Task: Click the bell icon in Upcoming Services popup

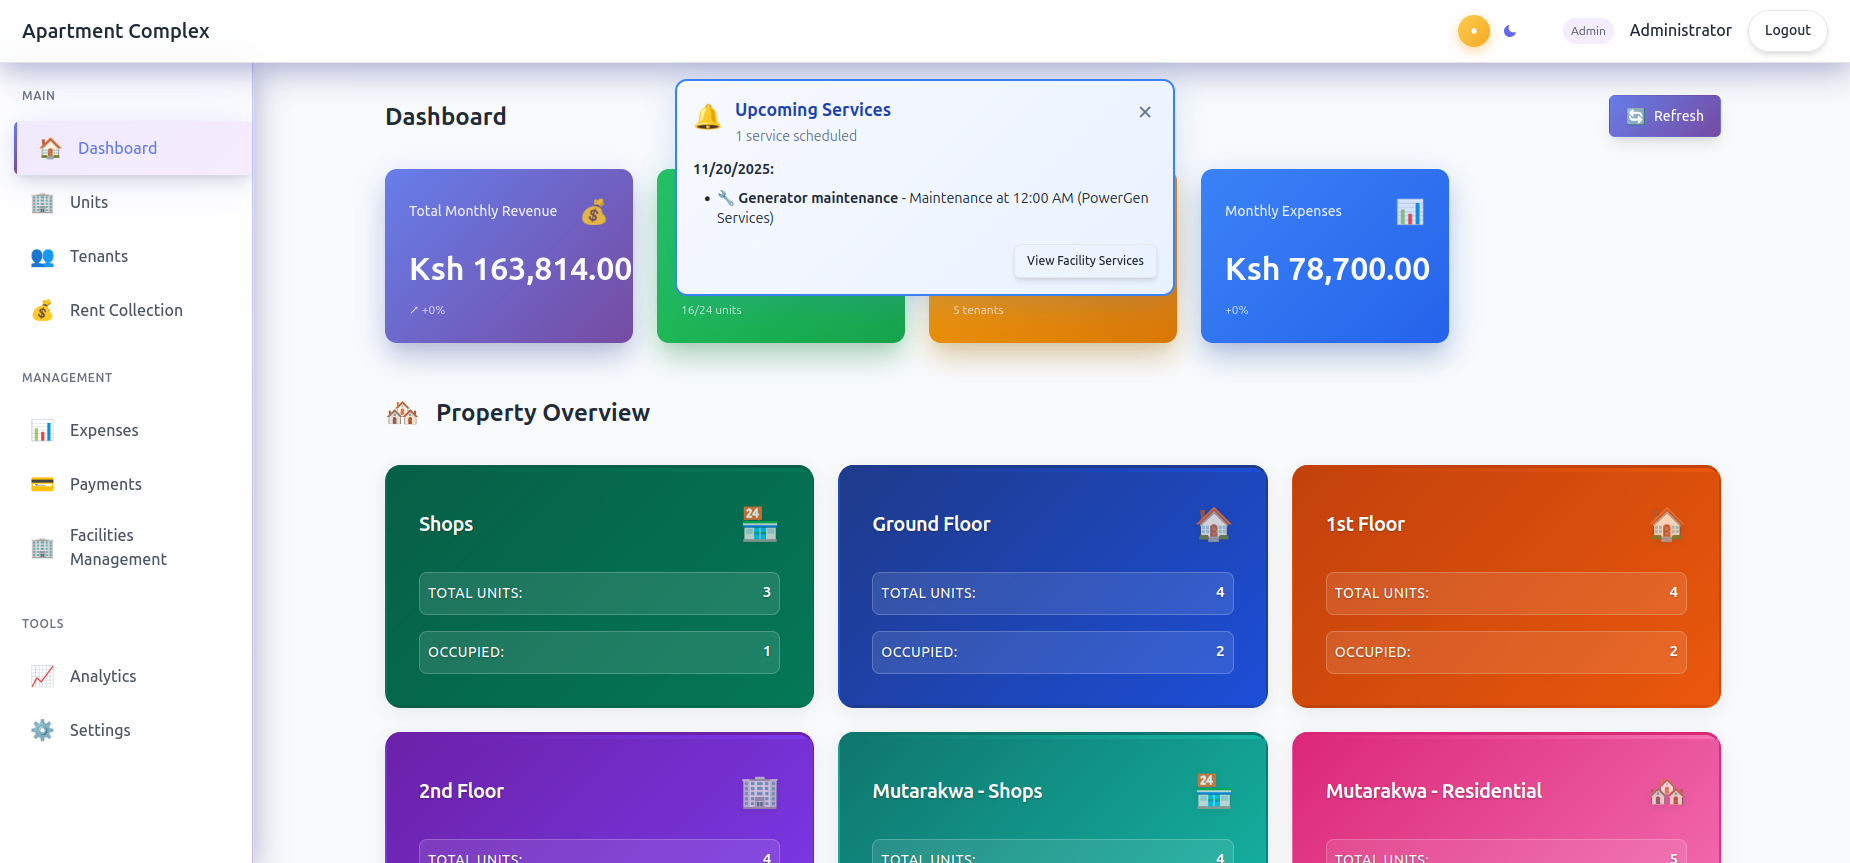Action: pyautogui.click(x=708, y=117)
